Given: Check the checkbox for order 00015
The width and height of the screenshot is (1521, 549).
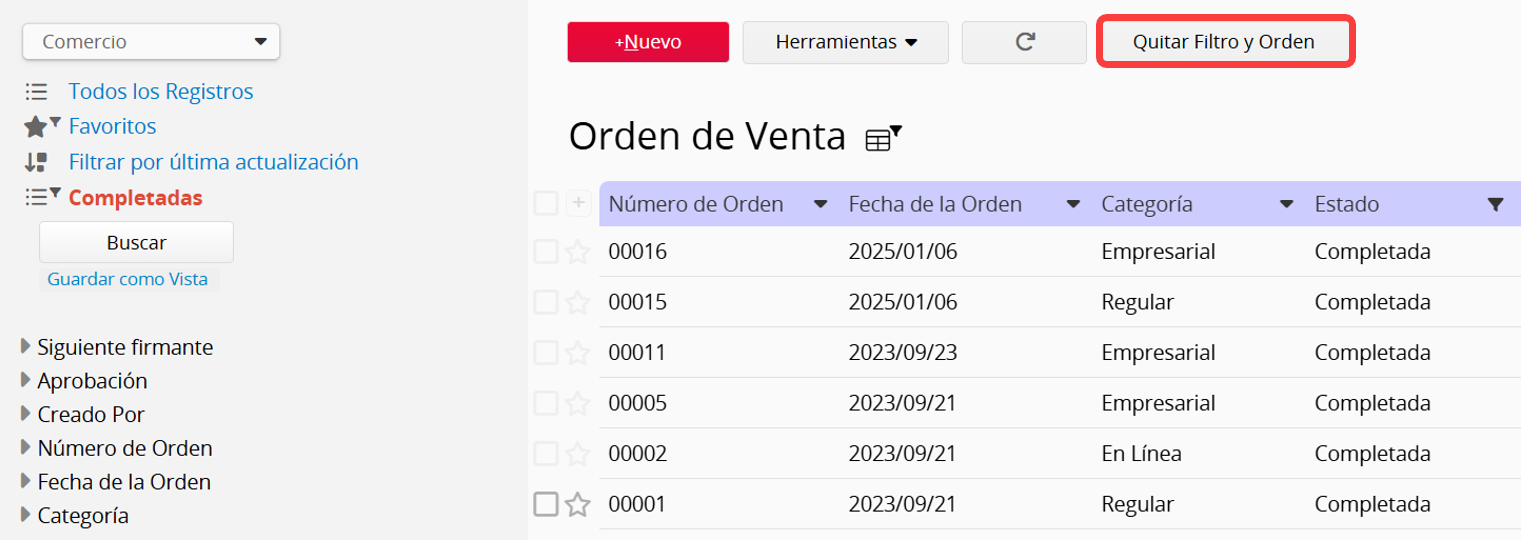Looking at the screenshot, I should click(545, 302).
